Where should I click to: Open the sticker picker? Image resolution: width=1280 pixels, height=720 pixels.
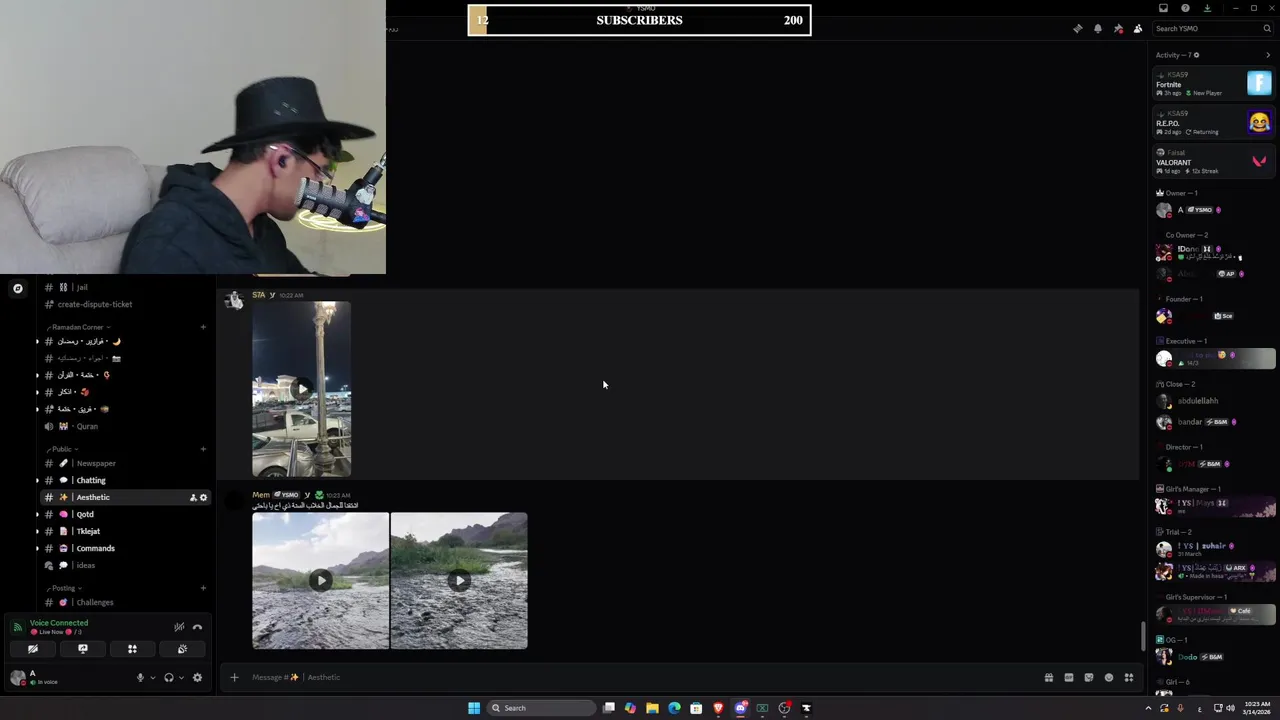point(1088,677)
